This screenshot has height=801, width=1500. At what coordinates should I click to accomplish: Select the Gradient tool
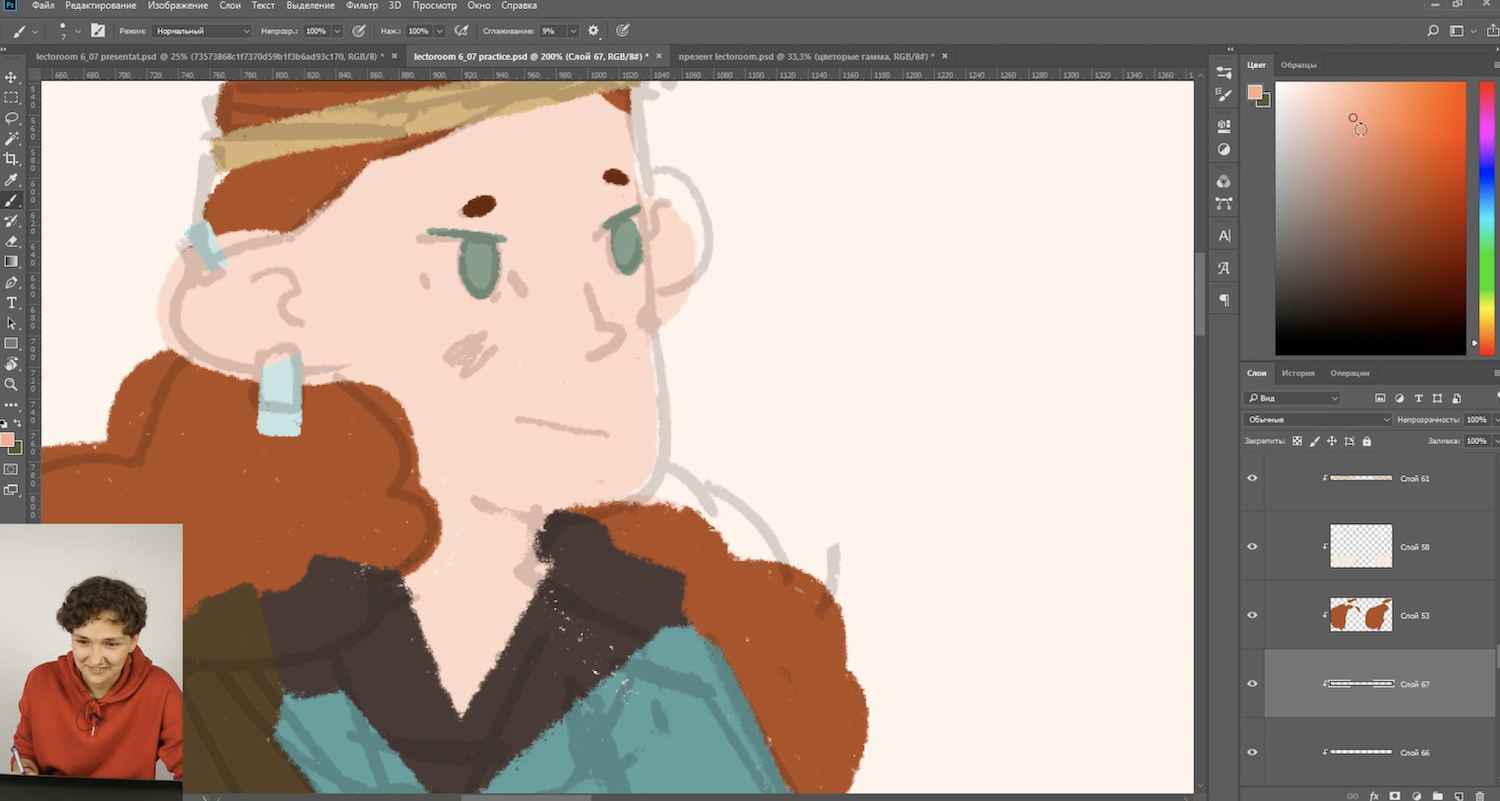click(12, 262)
